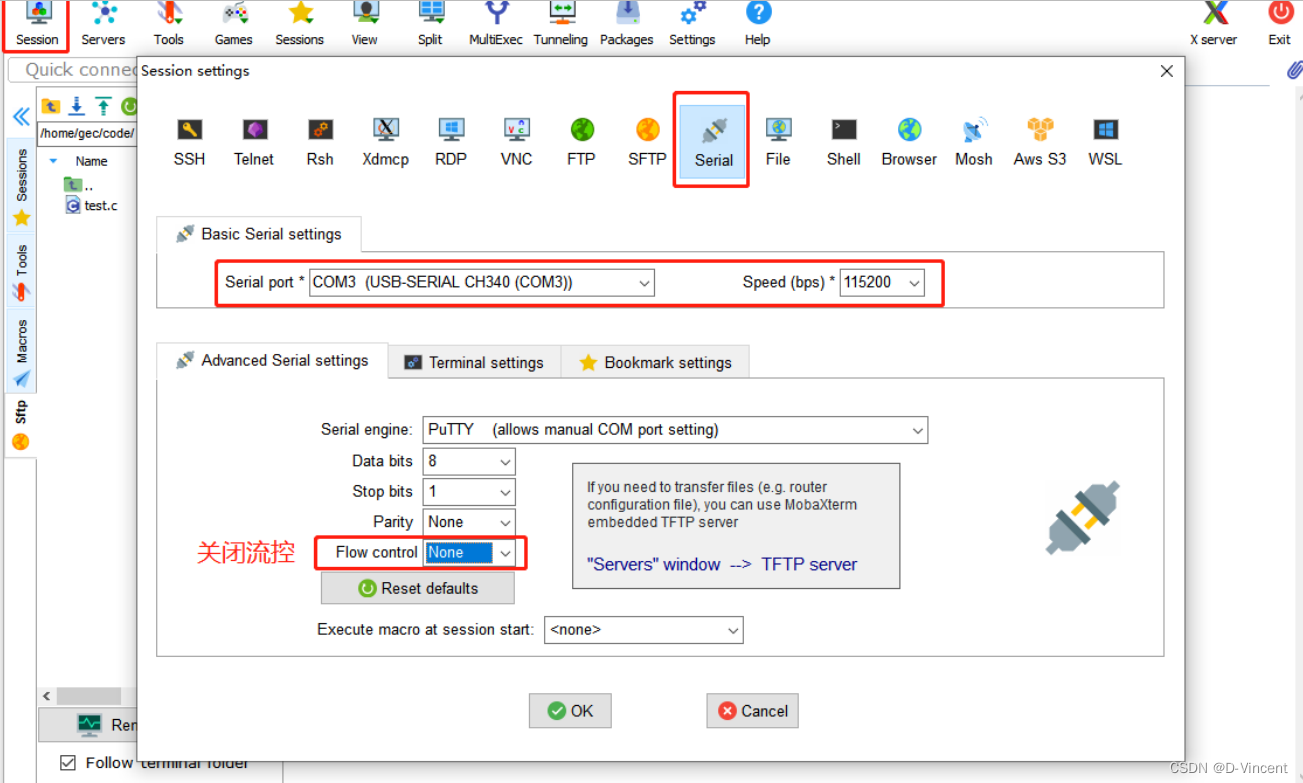Select the VNC session type
Screen dimensions: 1303x783
[516, 142]
